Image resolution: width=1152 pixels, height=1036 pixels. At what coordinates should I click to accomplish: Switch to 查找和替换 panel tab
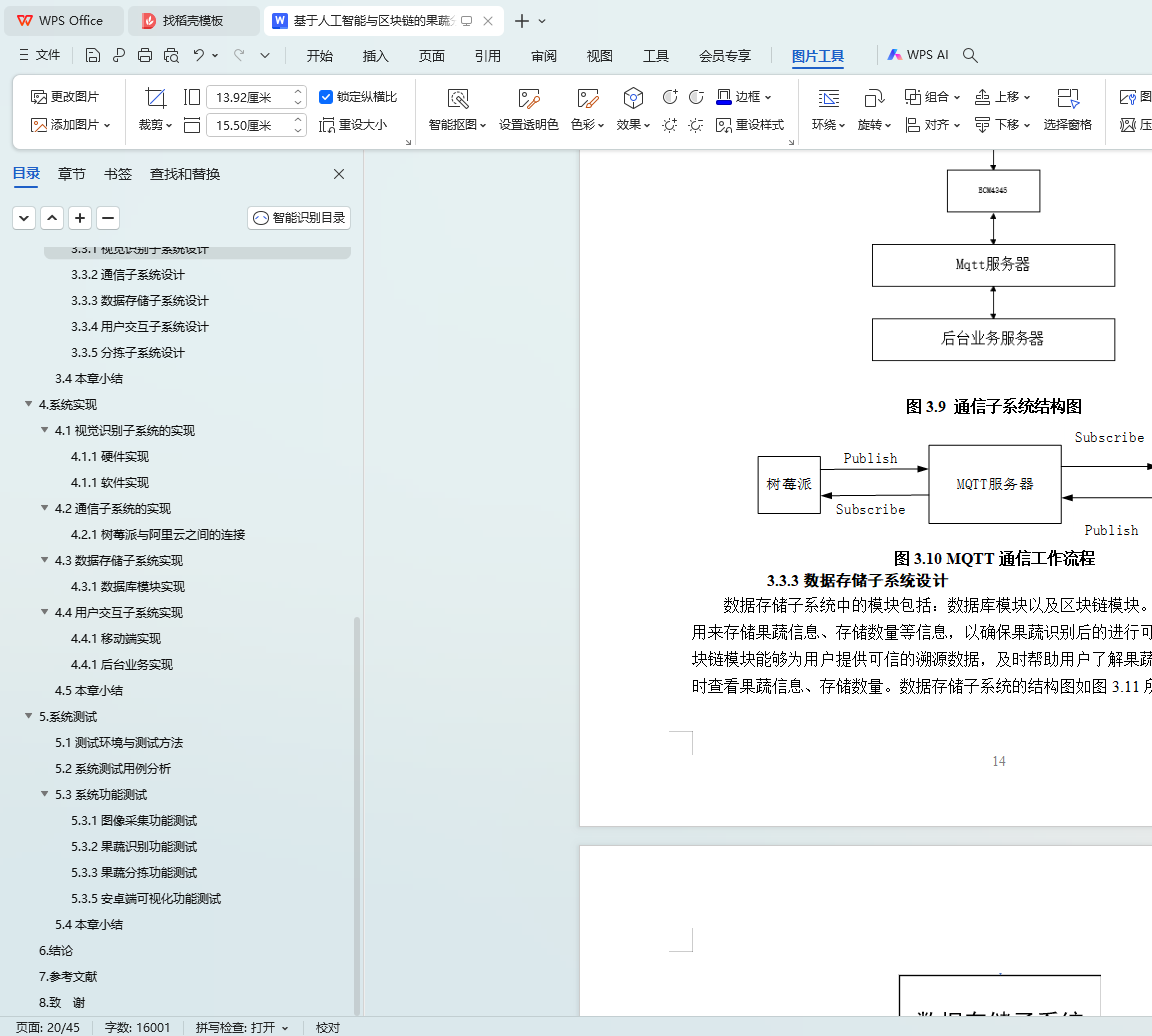pos(185,174)
